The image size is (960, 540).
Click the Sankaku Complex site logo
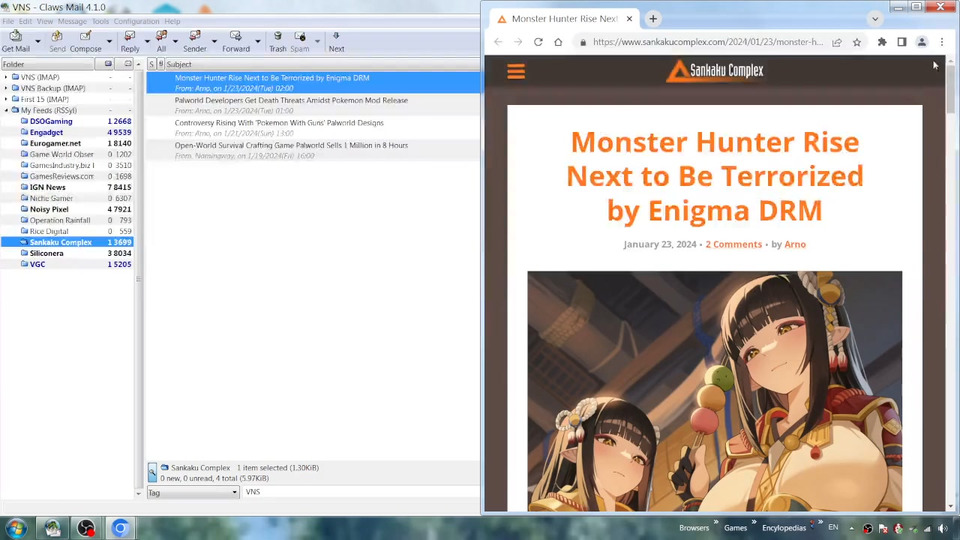tap(715, 71)
